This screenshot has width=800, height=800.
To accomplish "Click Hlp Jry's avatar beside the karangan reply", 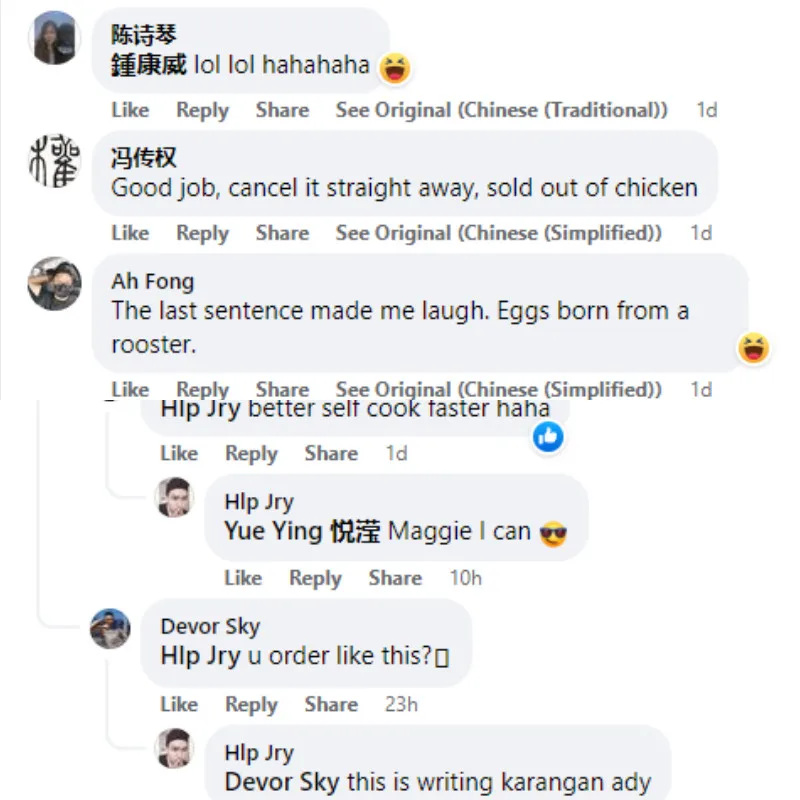I will (175, 748).
